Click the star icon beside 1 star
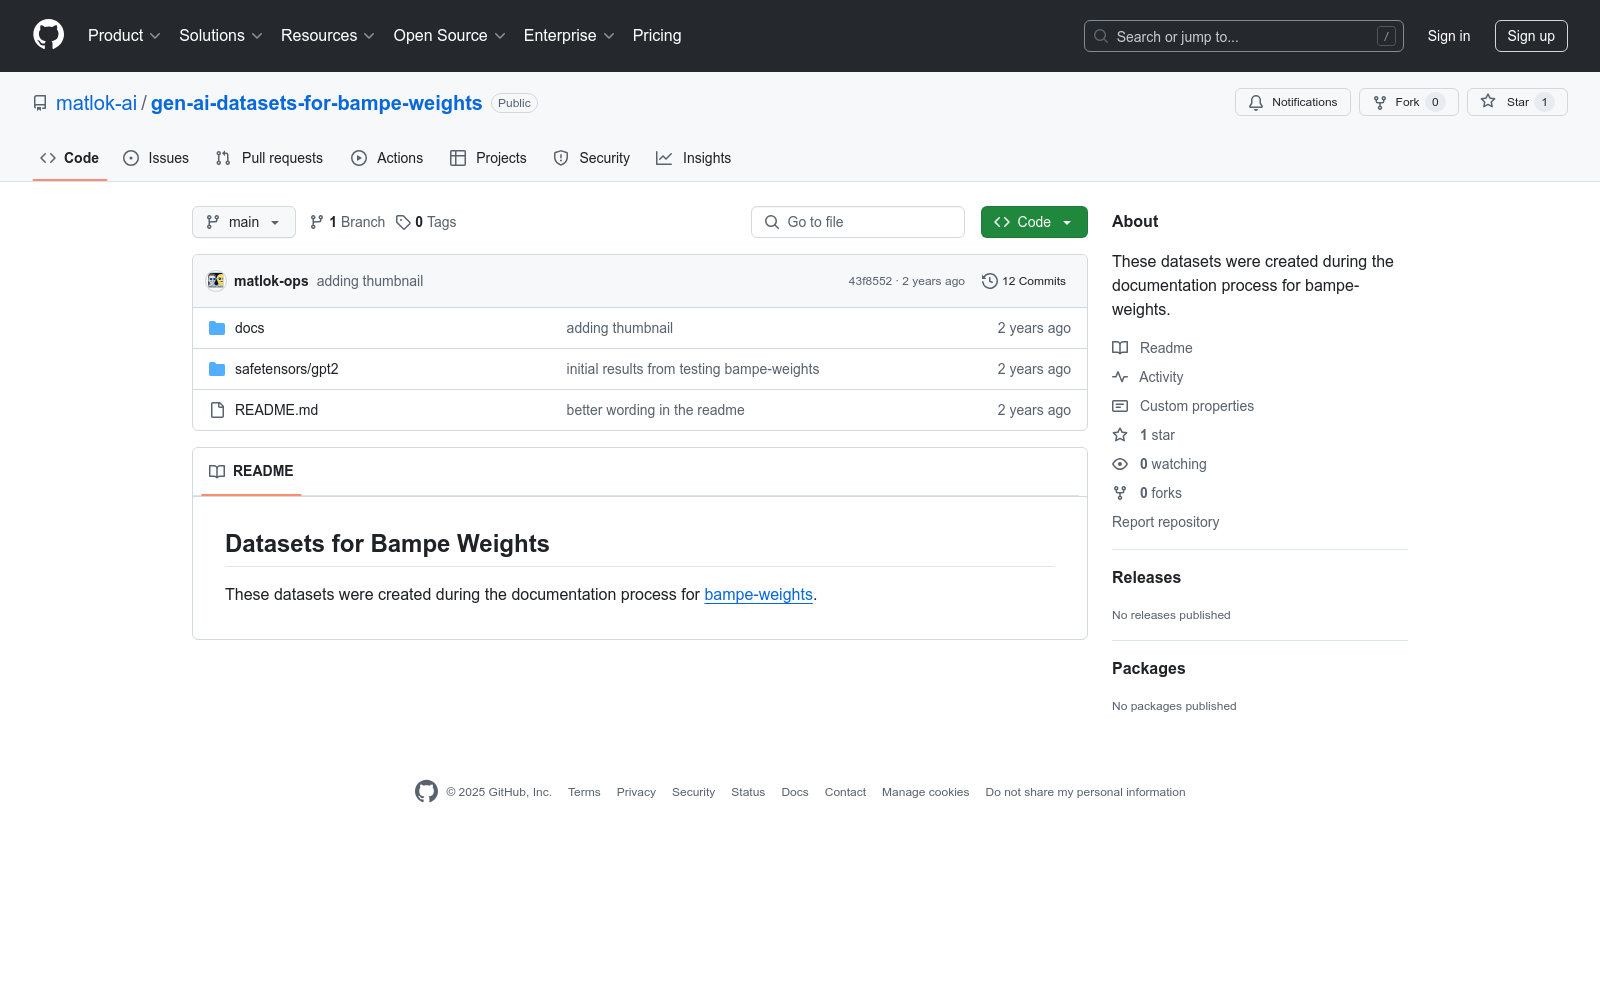The width and height of the screenshot is (1600, 1000). click(1120, 435)
